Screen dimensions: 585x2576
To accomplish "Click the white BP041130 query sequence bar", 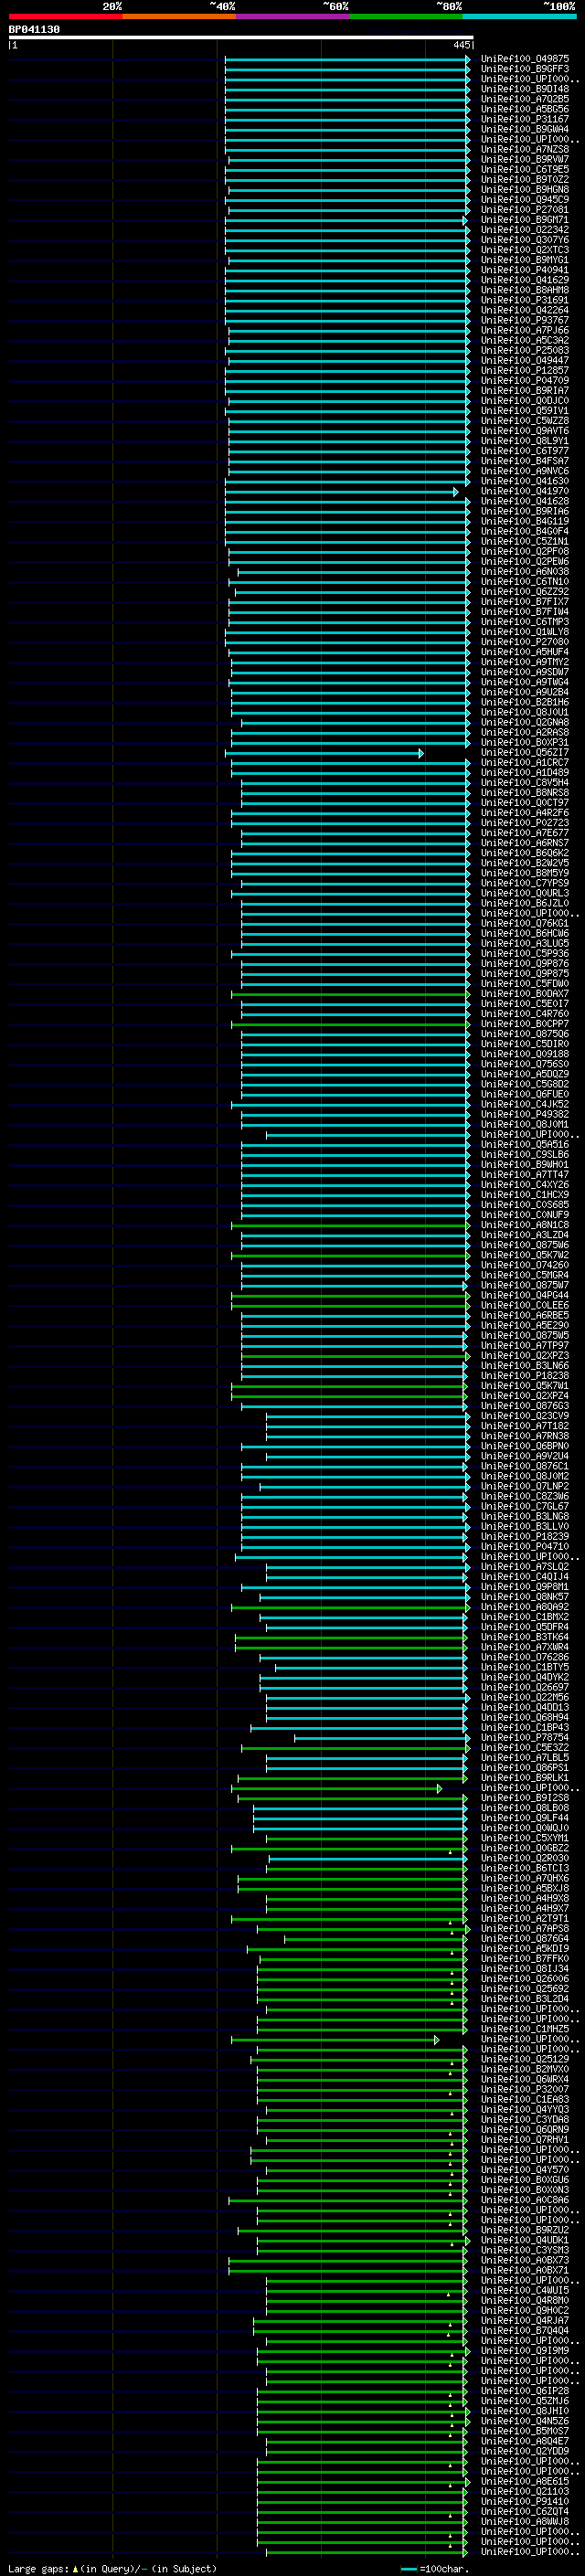I will click(x=241, y=37).
